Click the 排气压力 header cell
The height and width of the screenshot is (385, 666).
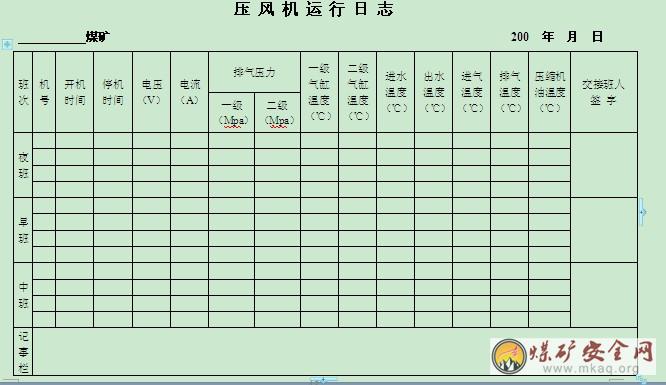pos(254,72)
